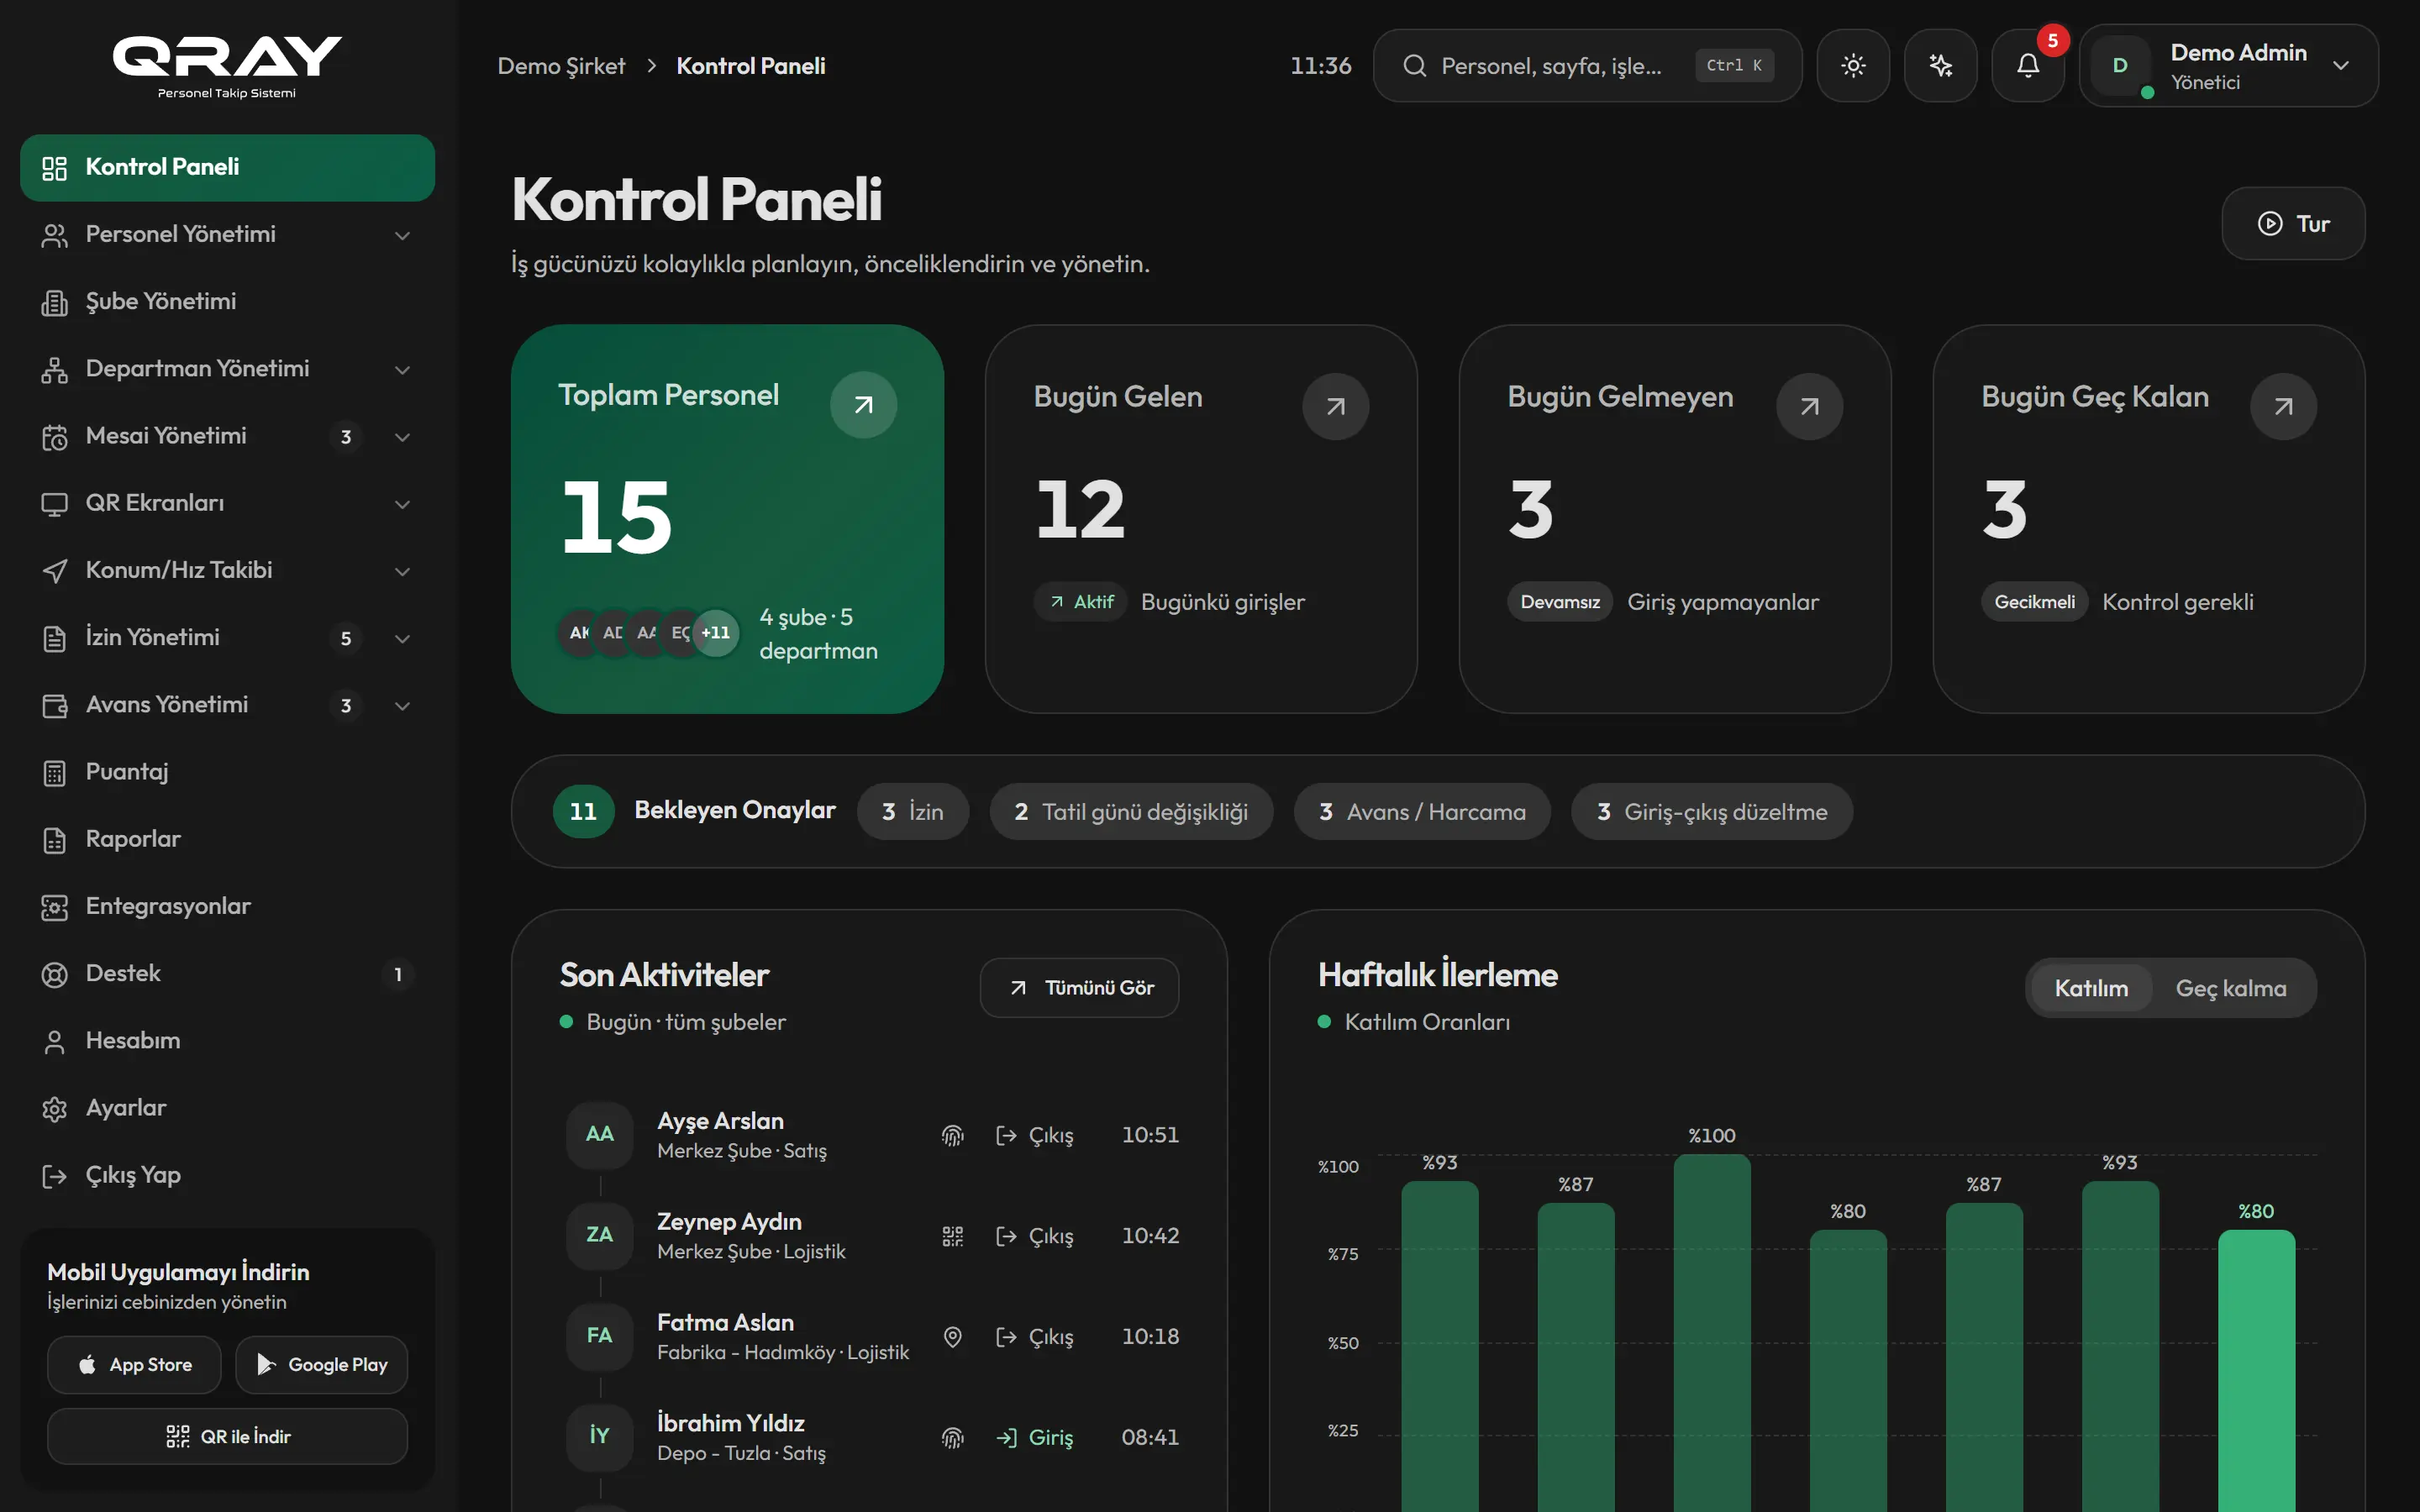Open Bugün Gelmeyen card arrow
2420x1512 pixels.
[x=1810, y=406]
